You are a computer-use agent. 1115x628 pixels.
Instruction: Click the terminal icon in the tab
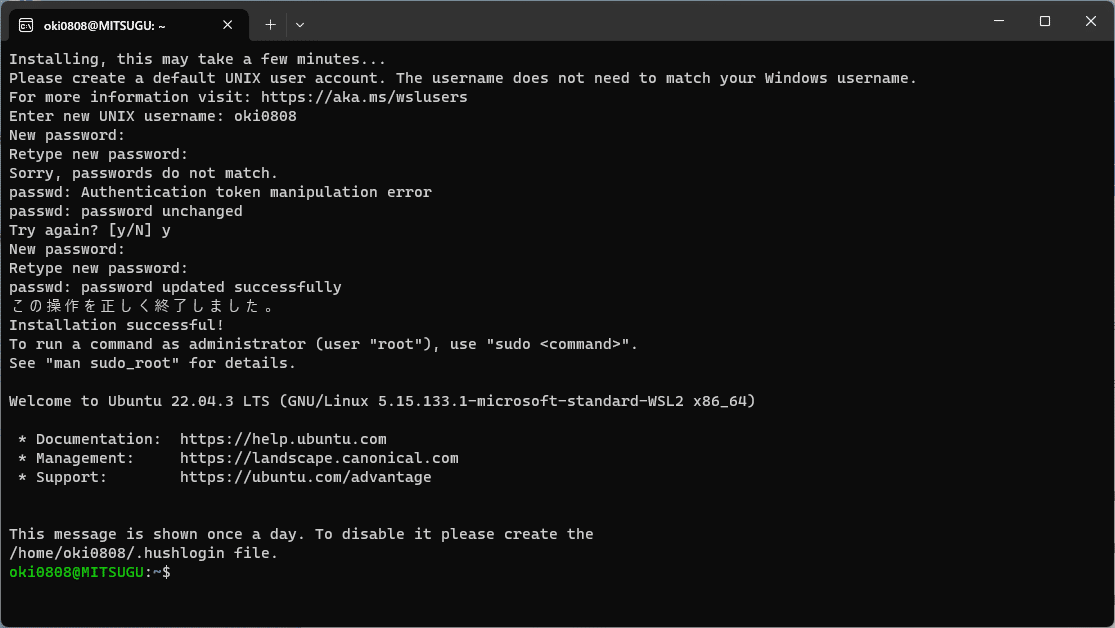pyautogui.click(x=26, y=25)
